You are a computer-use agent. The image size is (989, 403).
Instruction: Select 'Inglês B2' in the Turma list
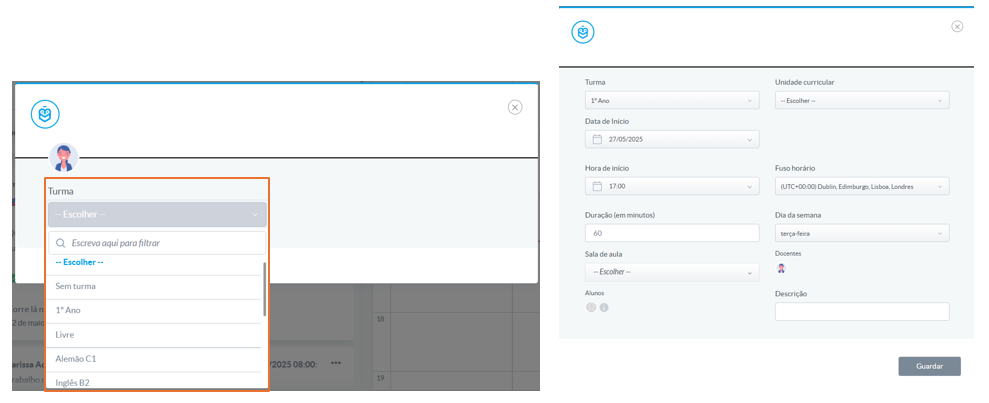point(155,382)
